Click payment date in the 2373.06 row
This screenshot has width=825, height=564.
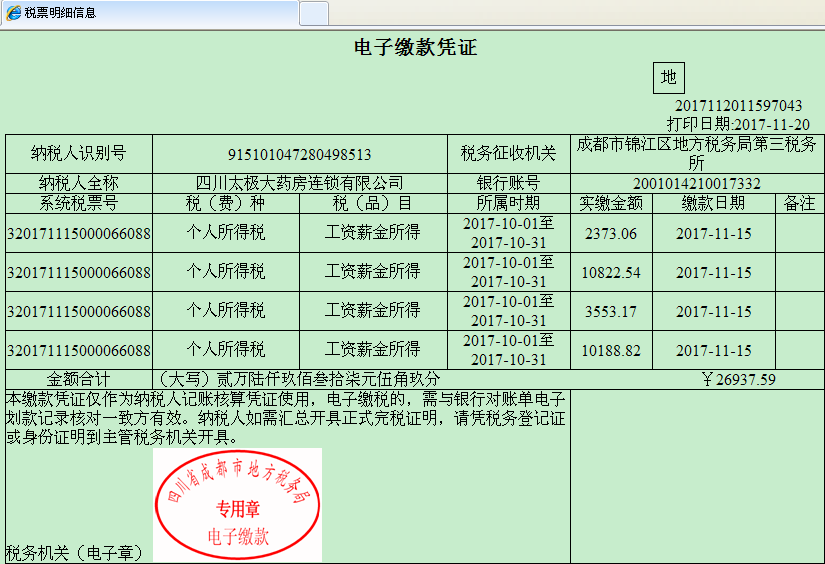tap(713, 234)
